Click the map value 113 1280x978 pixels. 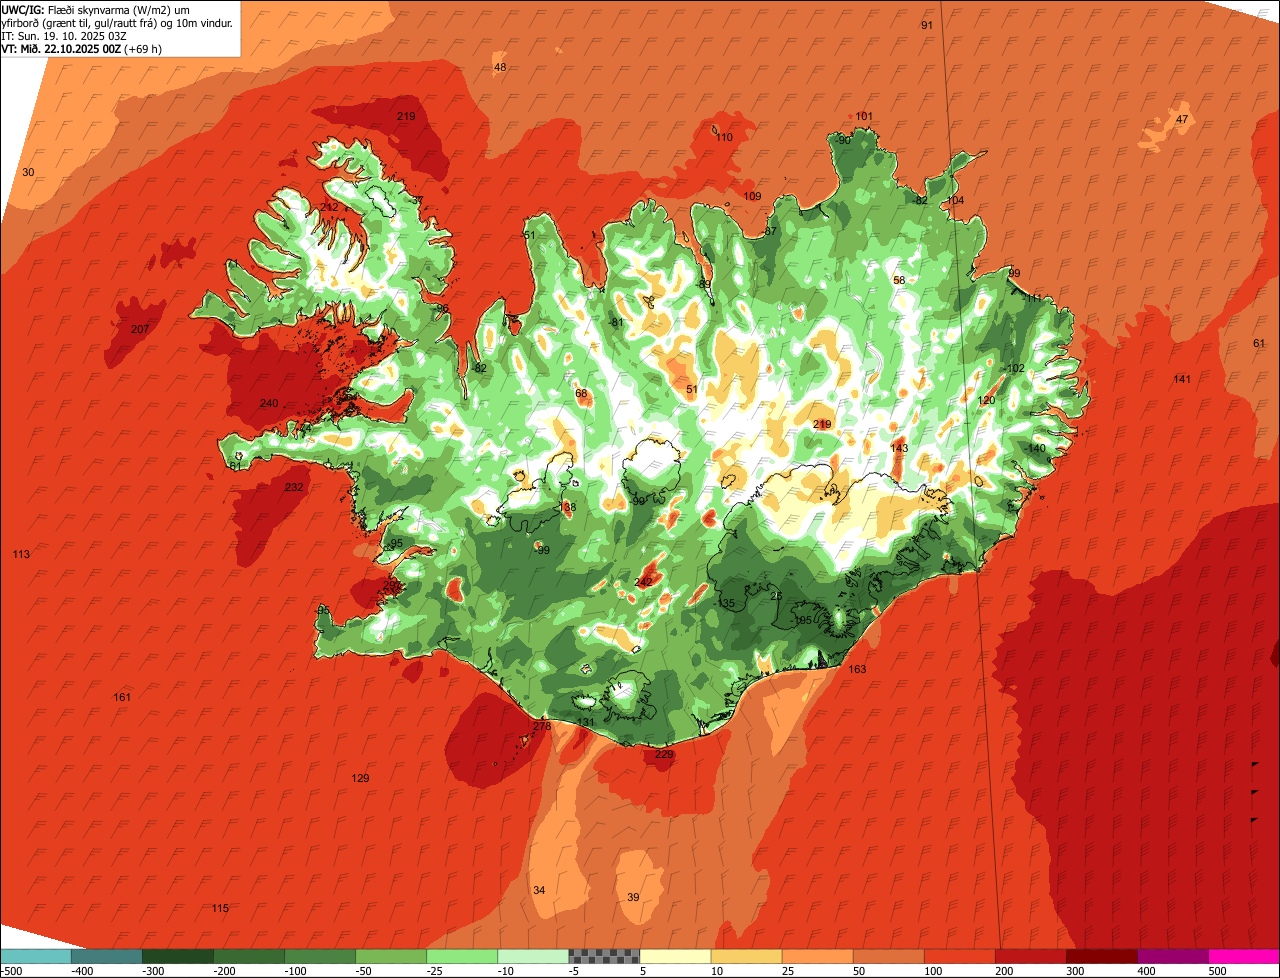[21, 554]
